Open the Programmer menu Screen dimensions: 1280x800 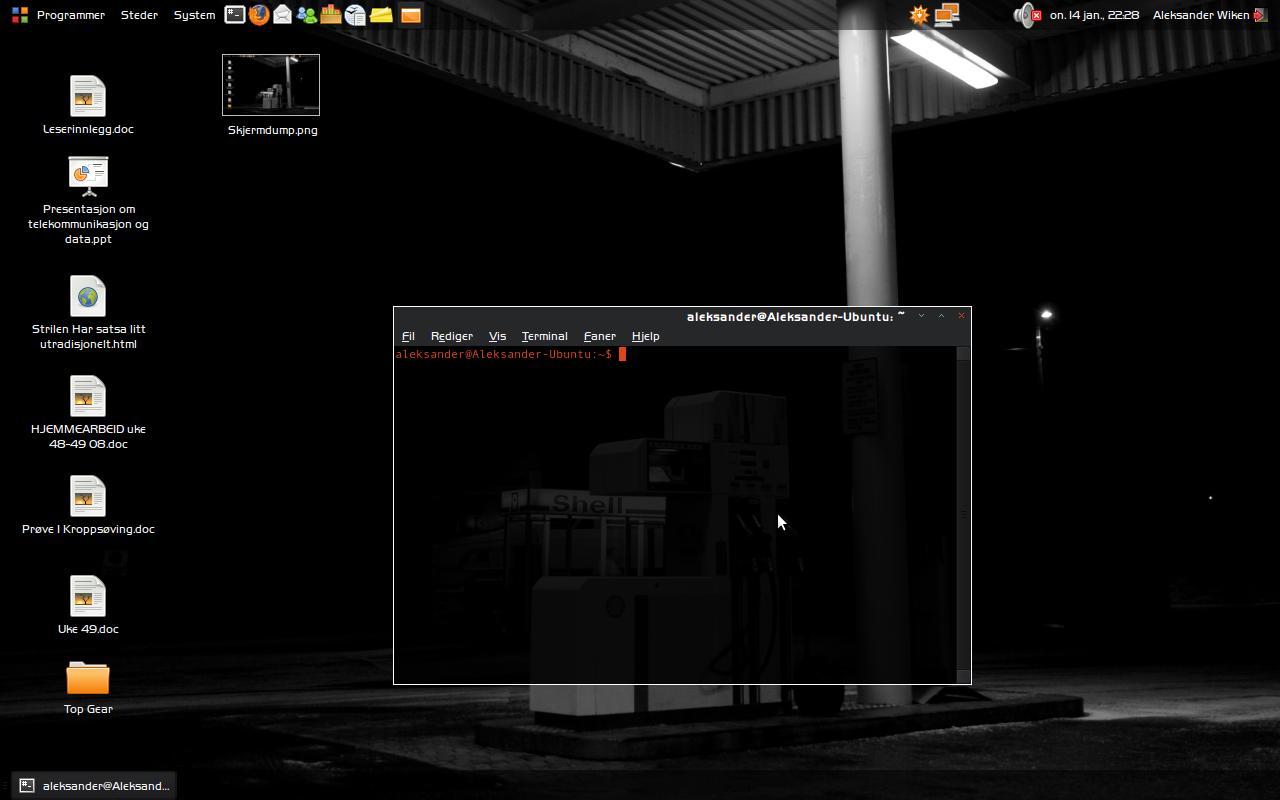click(x=71, y=15)
